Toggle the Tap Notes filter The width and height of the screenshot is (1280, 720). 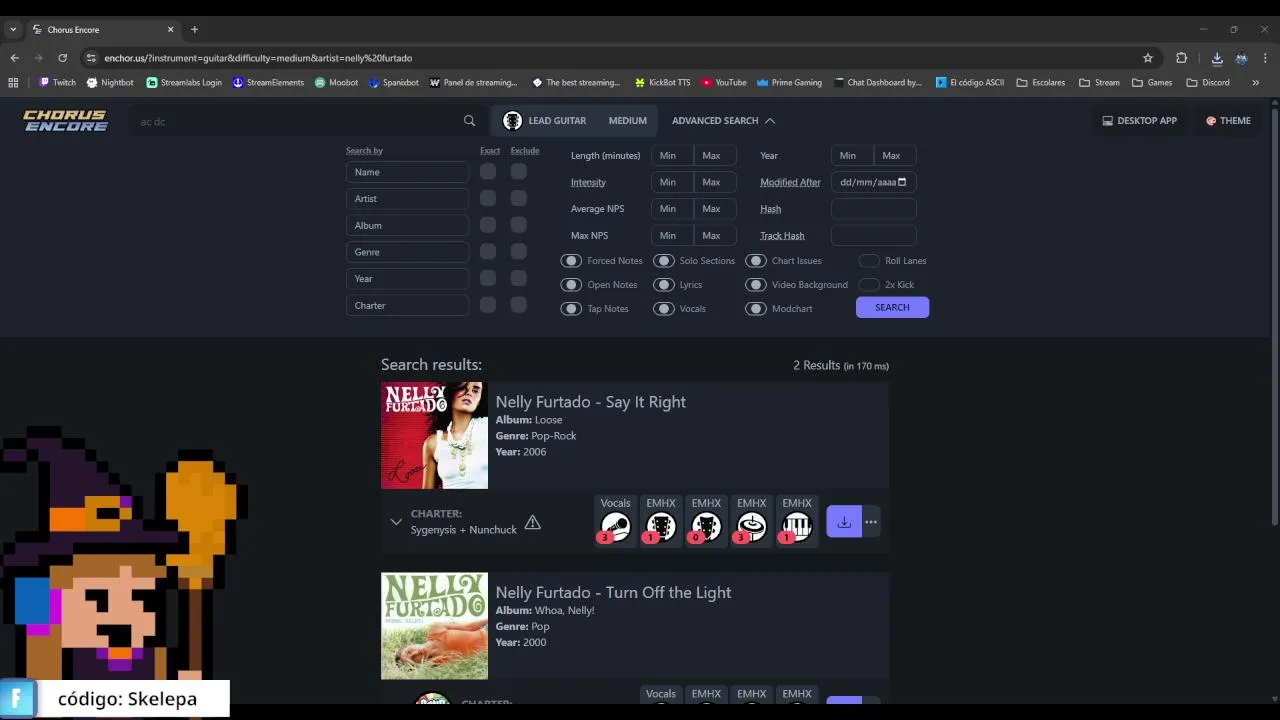pos(571,309)
